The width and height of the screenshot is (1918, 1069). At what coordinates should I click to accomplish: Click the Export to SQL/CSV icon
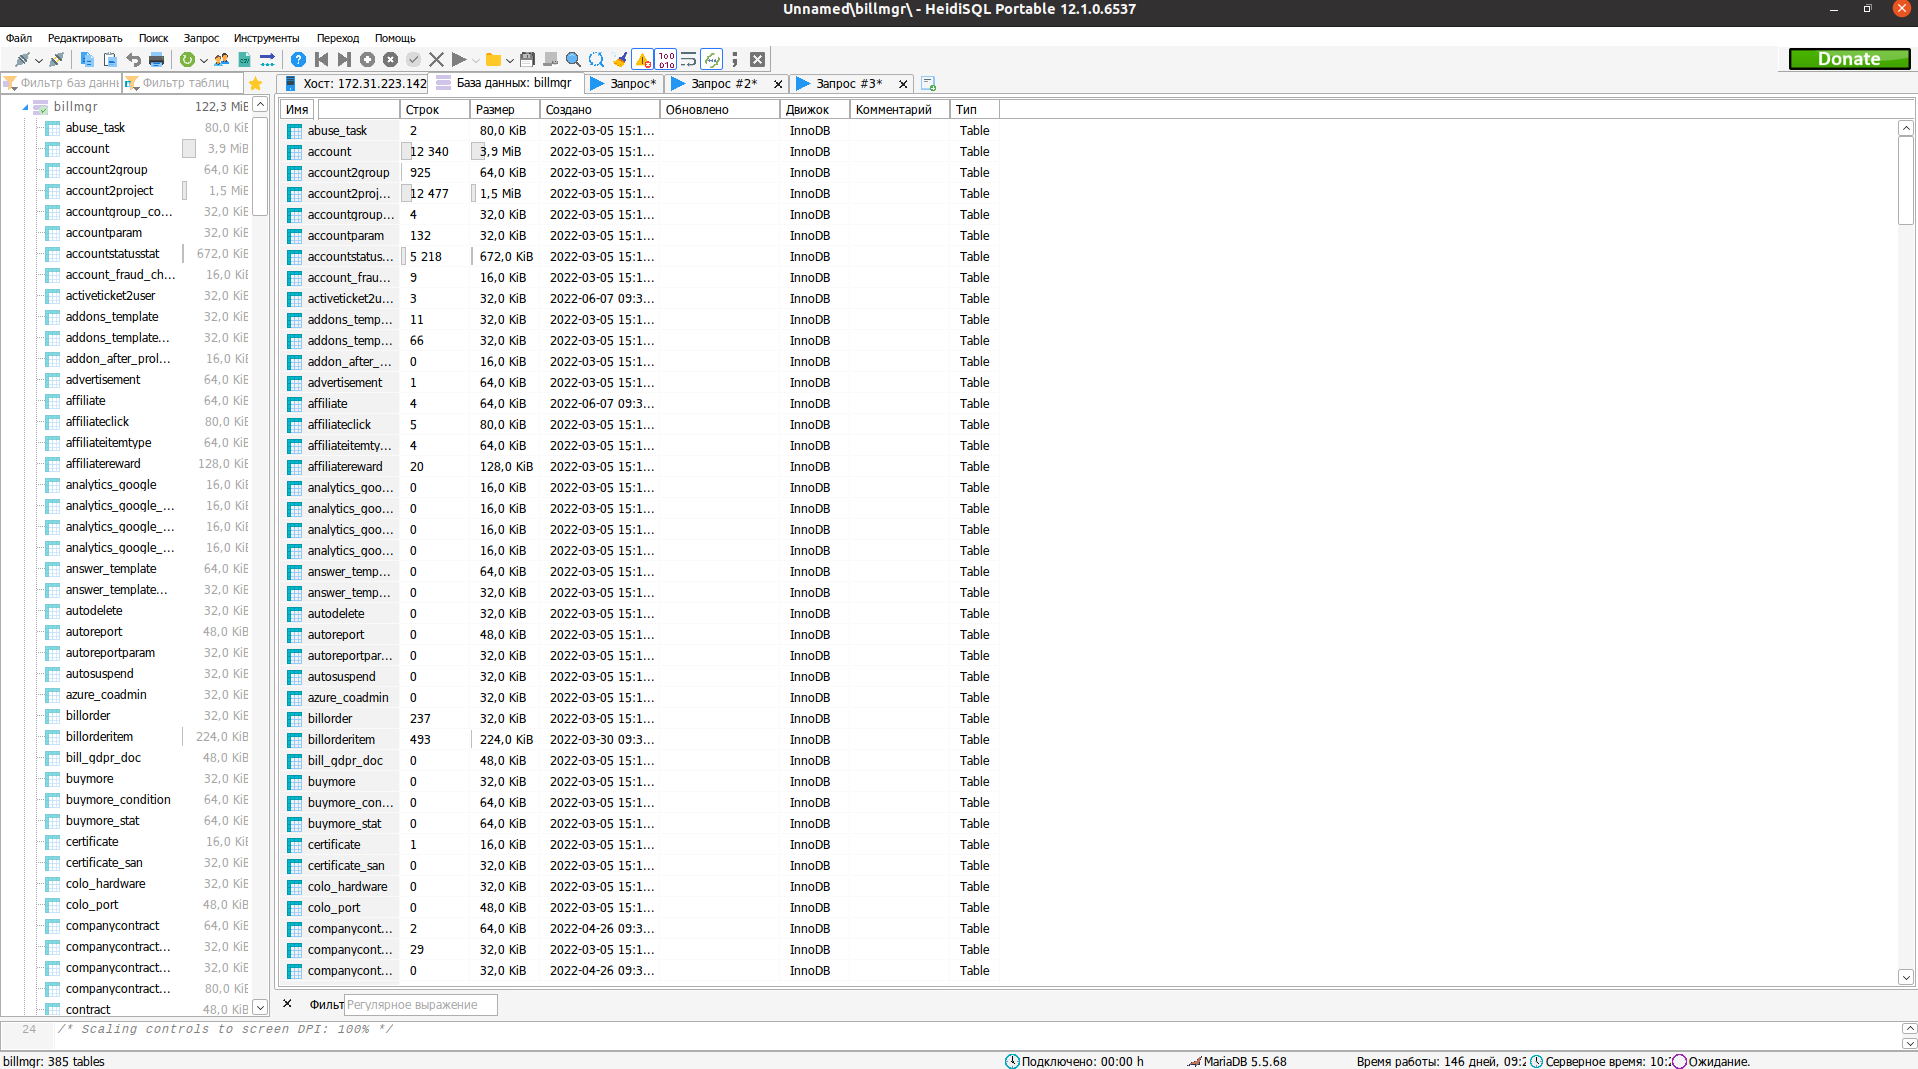[244, 60]
